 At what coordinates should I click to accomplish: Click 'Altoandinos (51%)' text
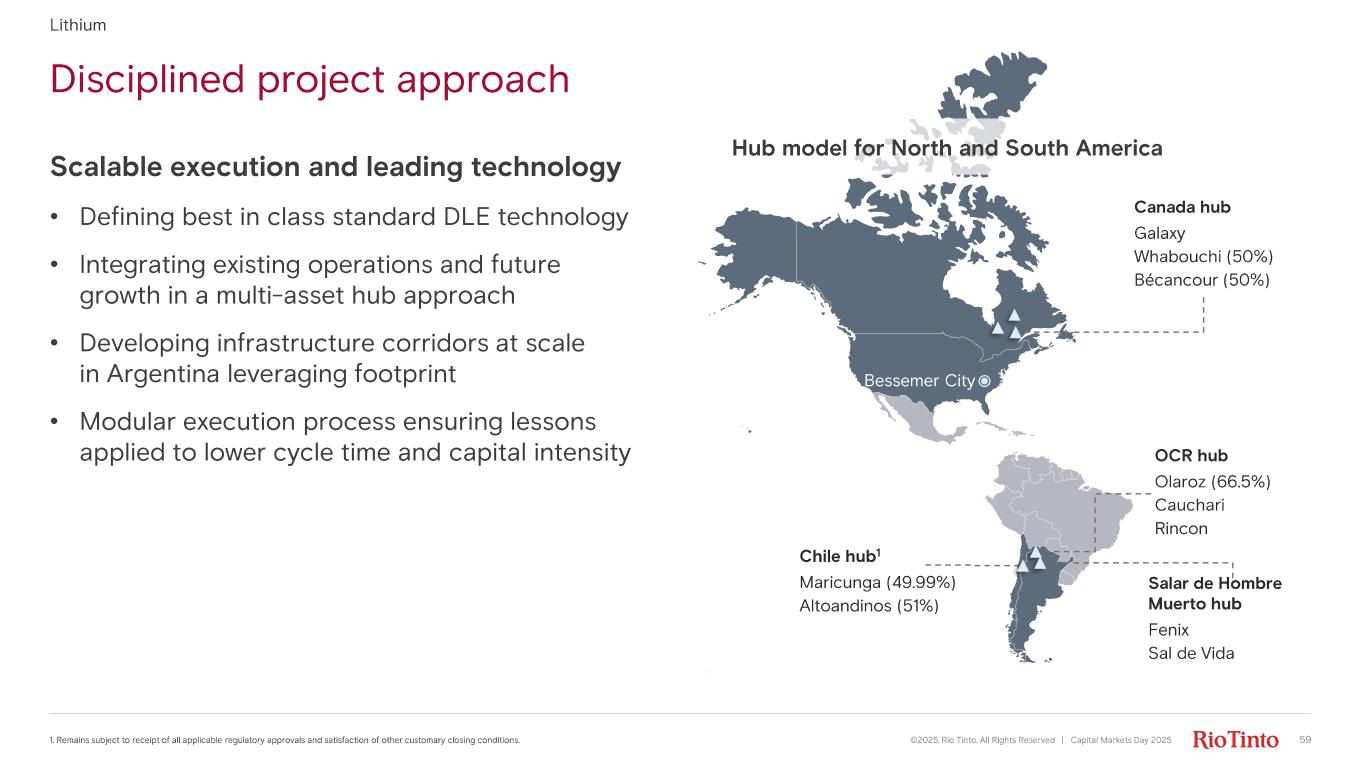point(869,606)
